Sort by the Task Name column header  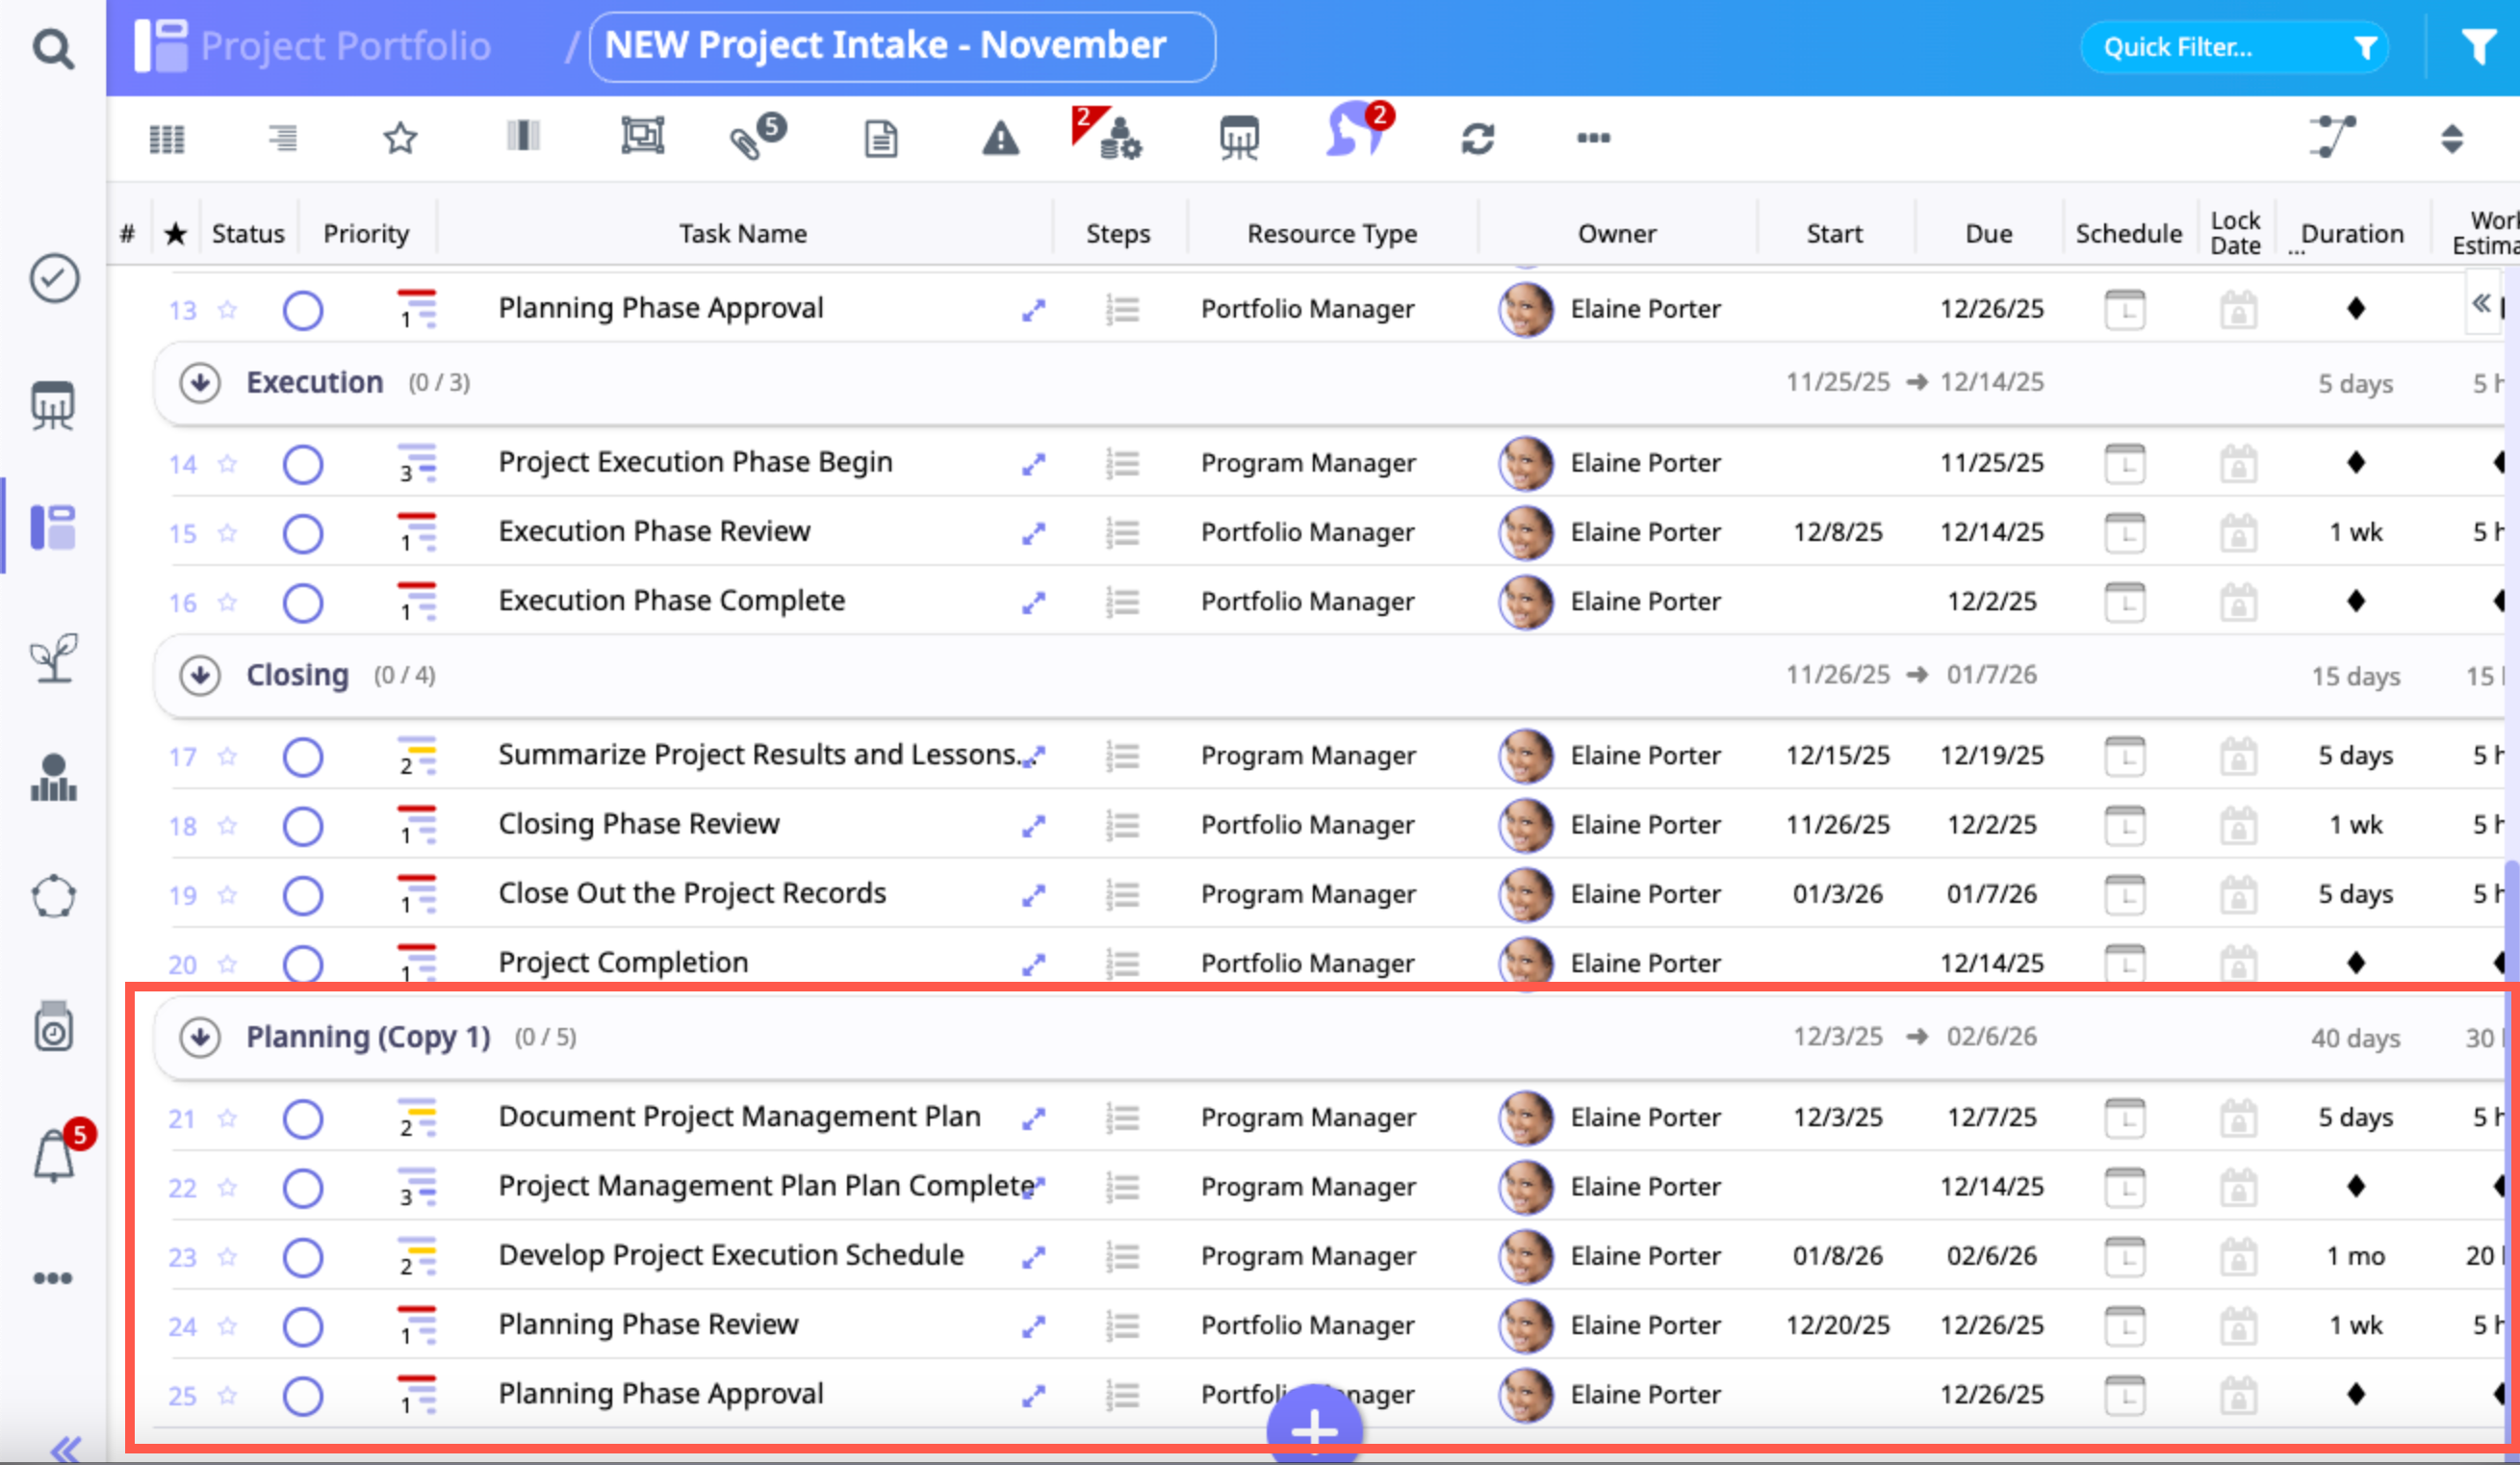[x=742, y=234]
